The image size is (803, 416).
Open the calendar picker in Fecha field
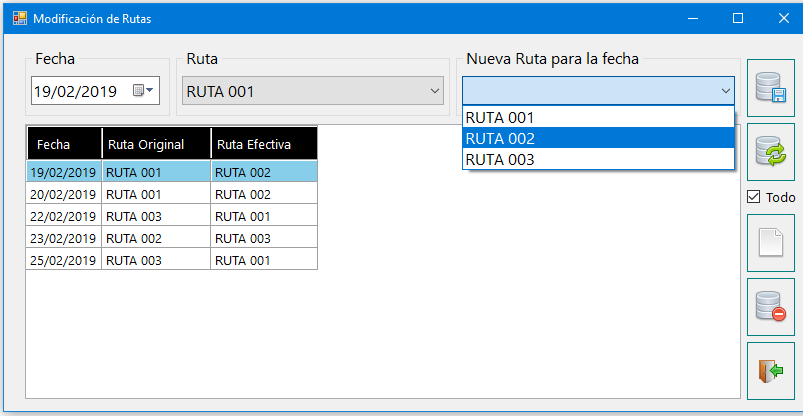pyautogui.click(x=143, y=91)
